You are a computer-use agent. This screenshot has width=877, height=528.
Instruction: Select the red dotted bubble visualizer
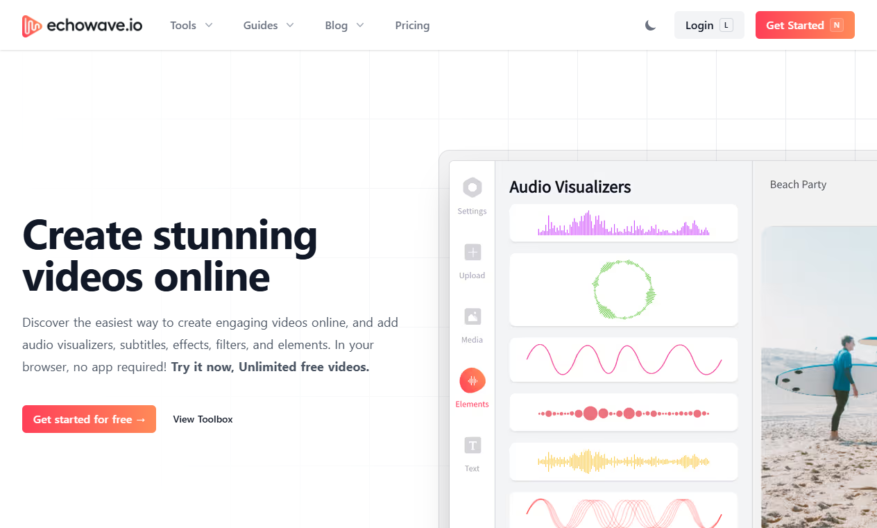point(624,412)
